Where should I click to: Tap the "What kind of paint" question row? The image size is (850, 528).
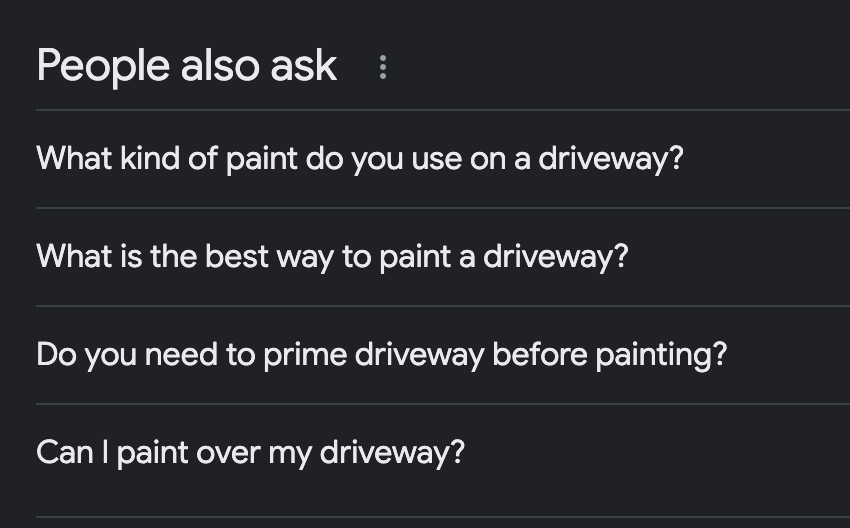[359, 159]
